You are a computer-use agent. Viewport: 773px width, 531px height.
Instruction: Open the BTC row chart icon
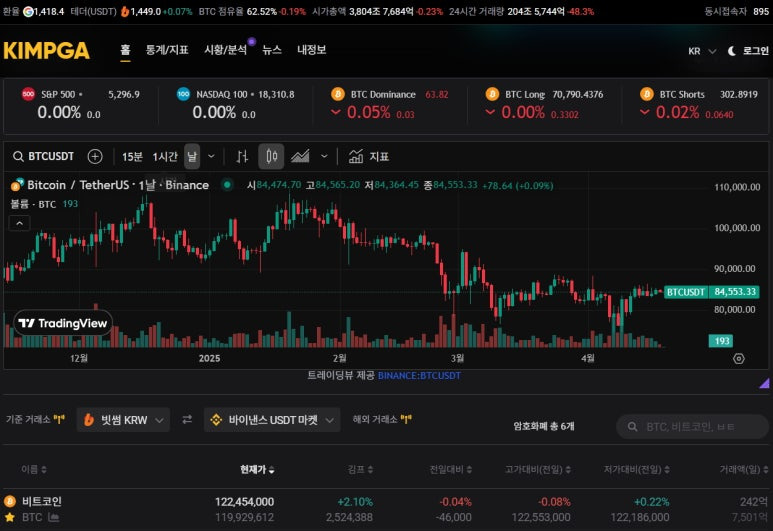click(x=54, y=517)
